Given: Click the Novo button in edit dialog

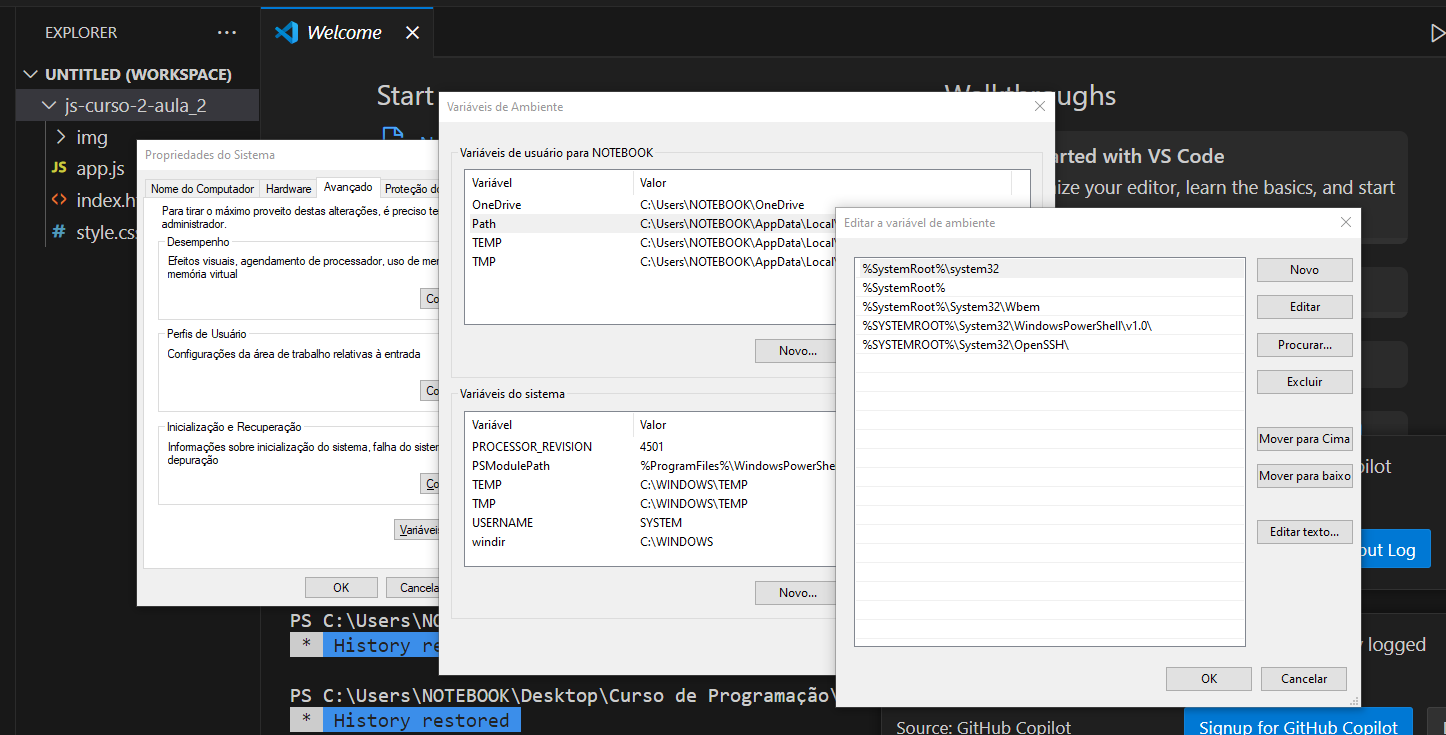Looking at the screenshot, I should pyautogui.click(x=1305, y=270).
